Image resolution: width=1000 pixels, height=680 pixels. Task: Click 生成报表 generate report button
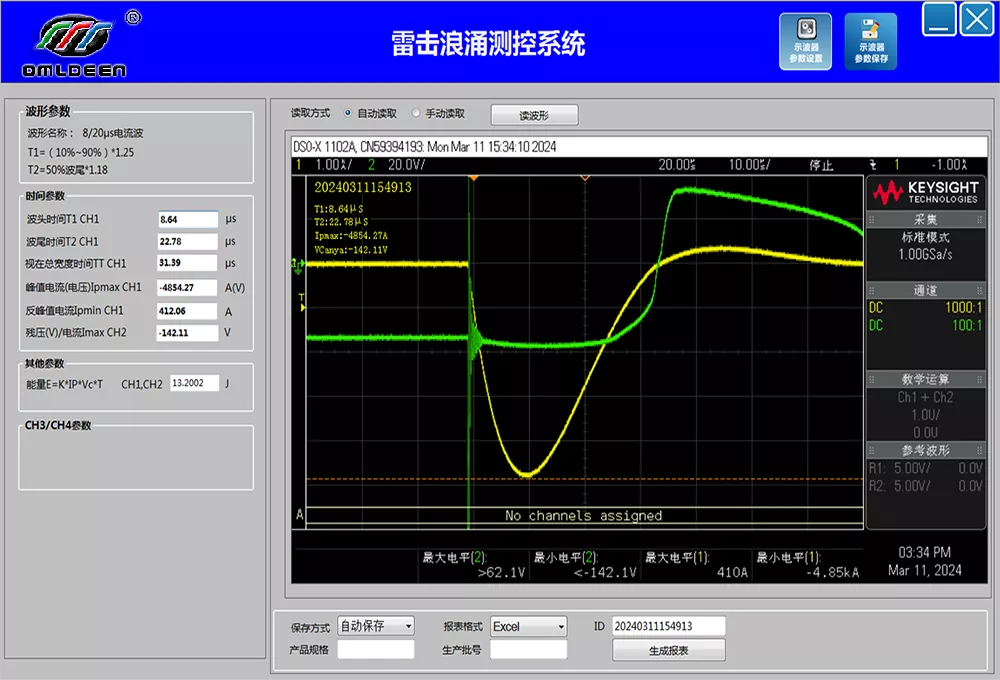pos(668,650)
